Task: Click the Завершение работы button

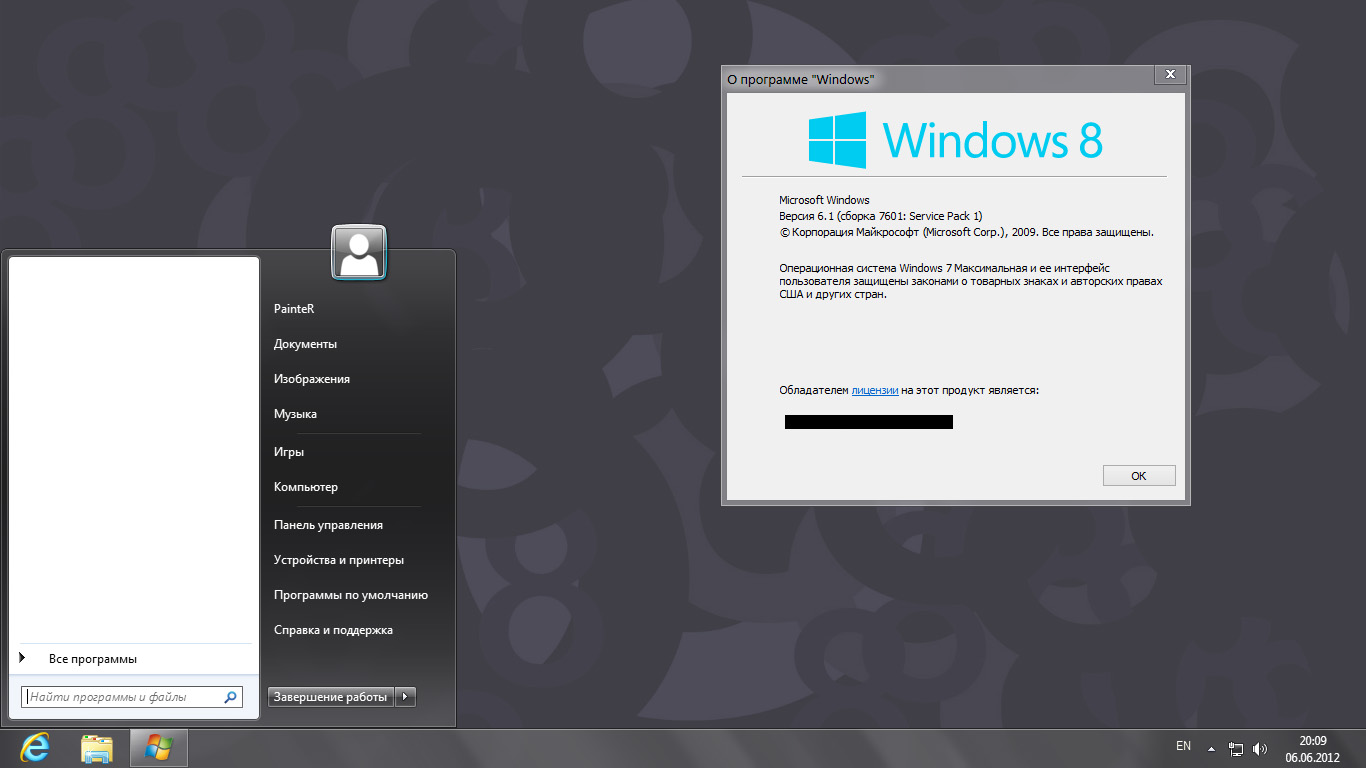Action: tap(331, 697)
